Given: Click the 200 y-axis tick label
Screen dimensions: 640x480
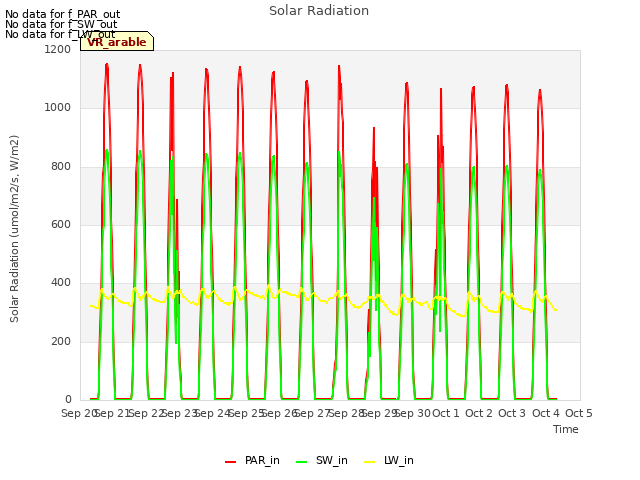Looking at the screenshot, I should (61, 342).
